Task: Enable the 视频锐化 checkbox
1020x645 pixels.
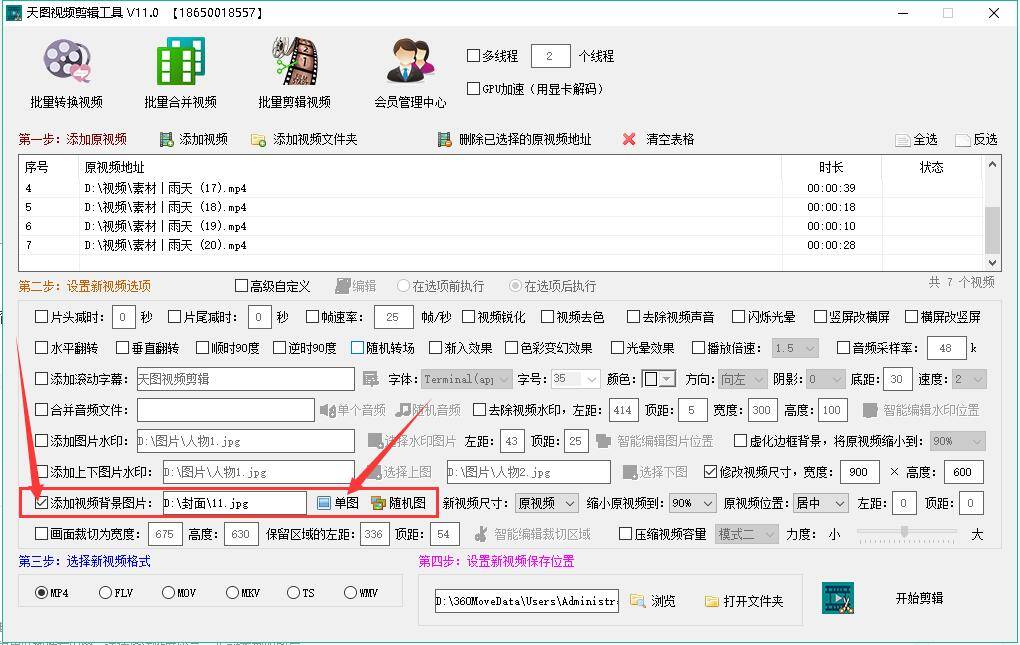Action: pyautogui.click(x=468, y=317)
